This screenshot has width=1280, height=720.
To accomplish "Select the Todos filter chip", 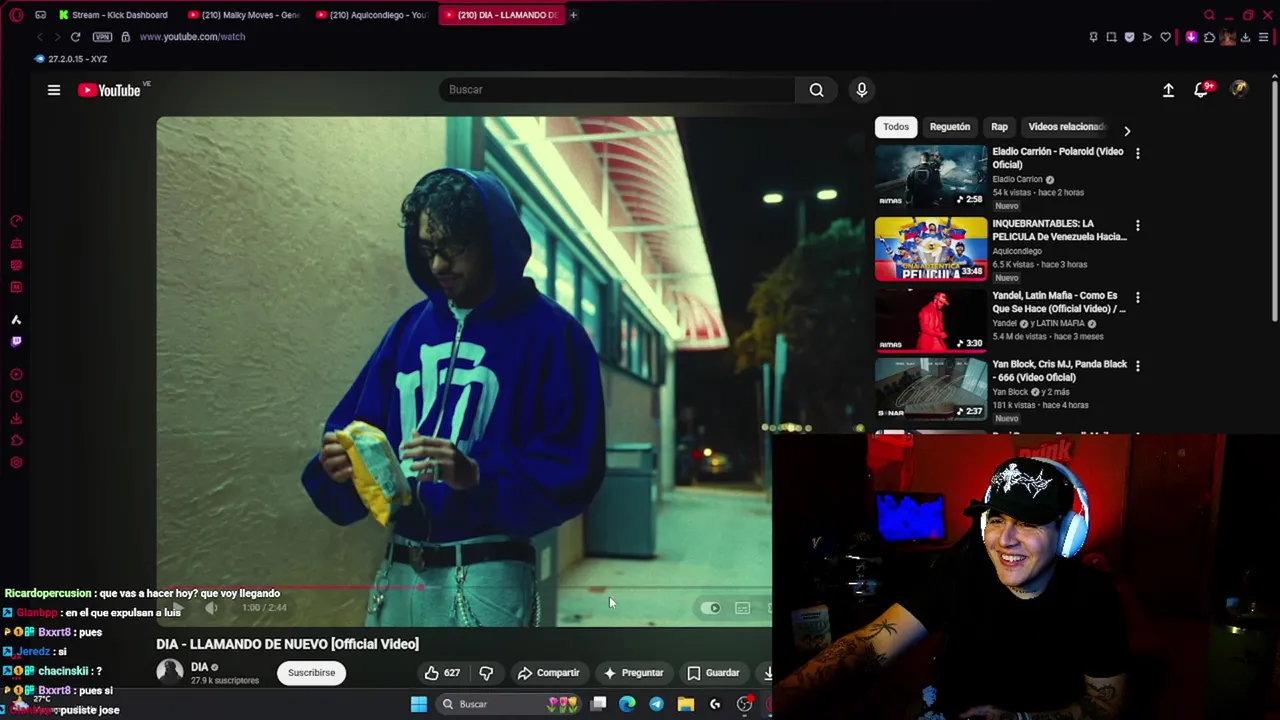I will pos(896,127).
